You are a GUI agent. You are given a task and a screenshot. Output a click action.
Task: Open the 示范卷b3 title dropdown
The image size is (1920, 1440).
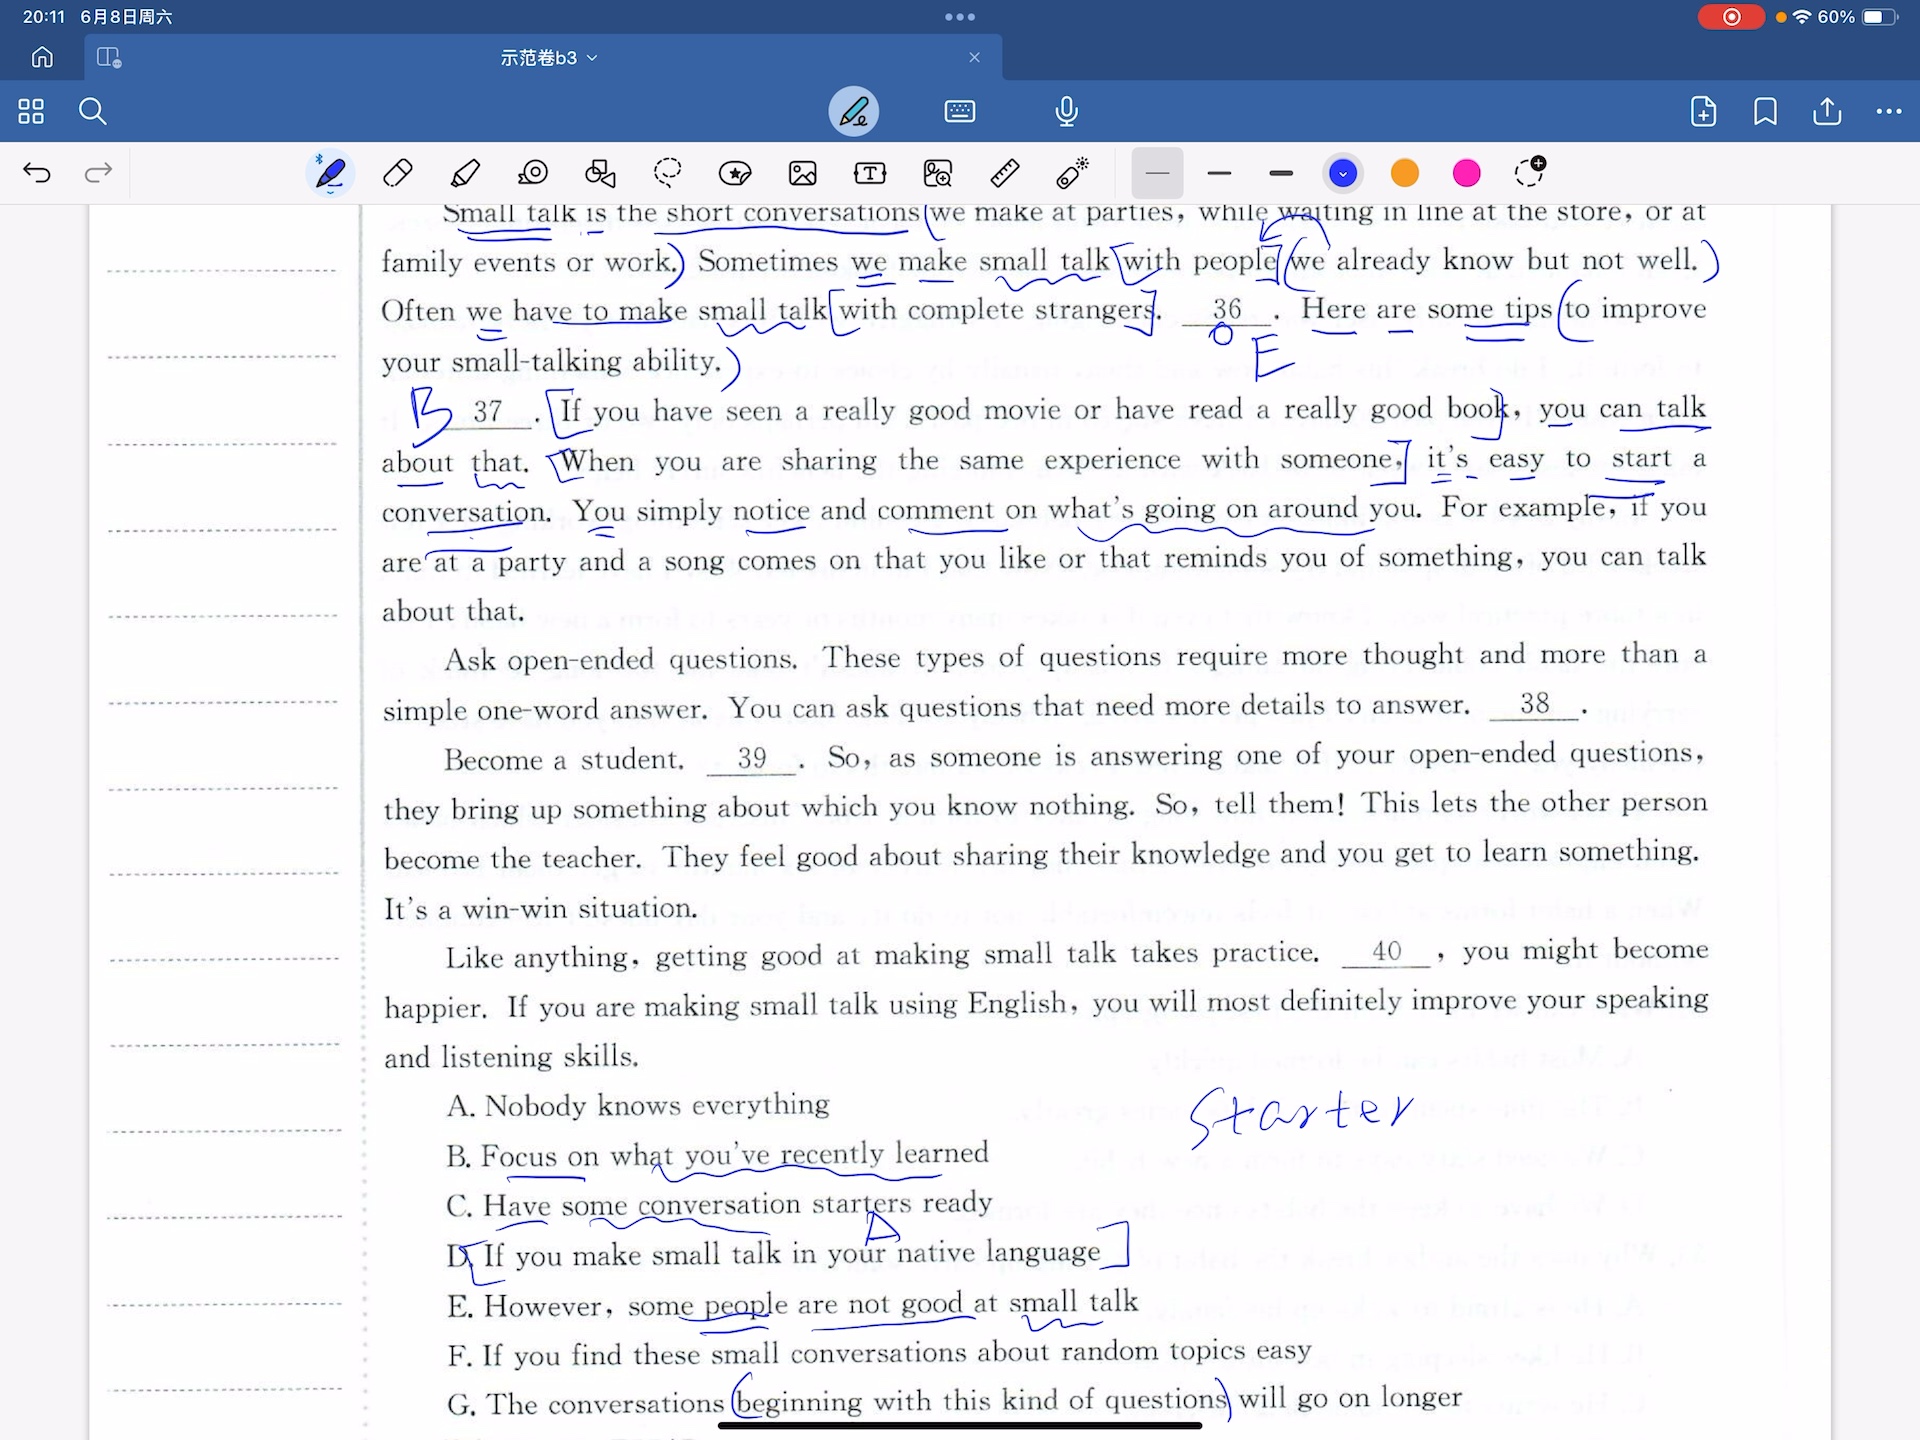[x=549, y=58]
